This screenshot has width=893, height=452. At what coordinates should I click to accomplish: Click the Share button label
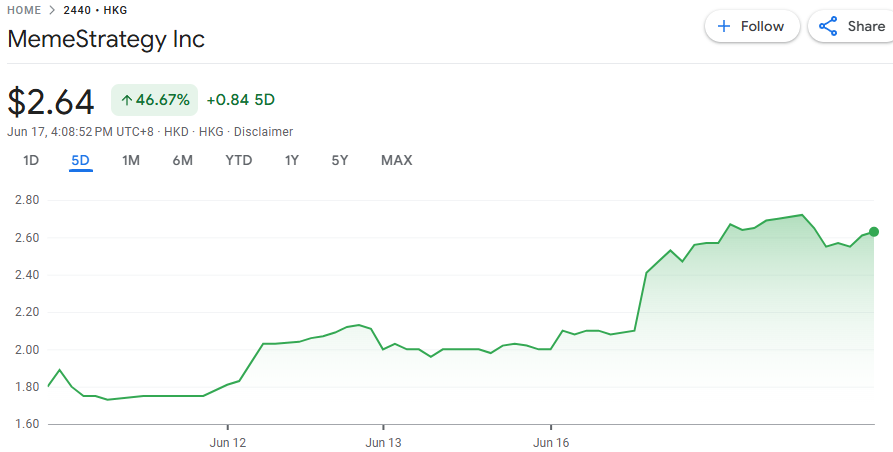coord(866,27)
